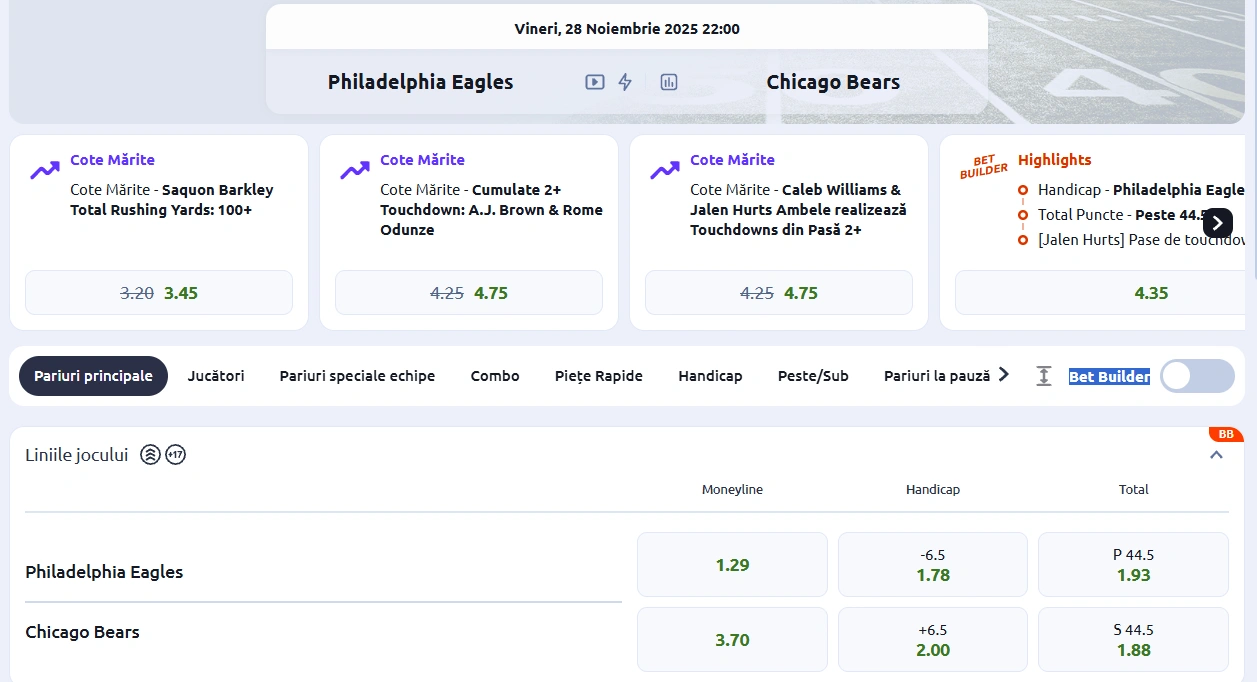Click the boosted odds icon on the A.J. Brown card

[353, 169]
